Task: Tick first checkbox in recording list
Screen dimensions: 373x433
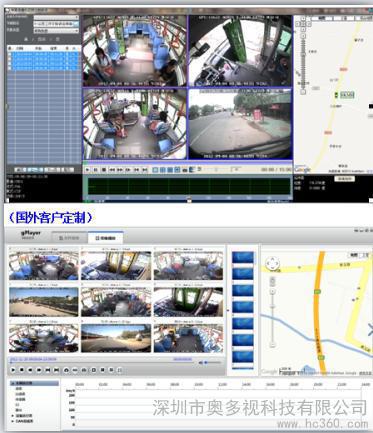Action: click(x=9, y=54)
